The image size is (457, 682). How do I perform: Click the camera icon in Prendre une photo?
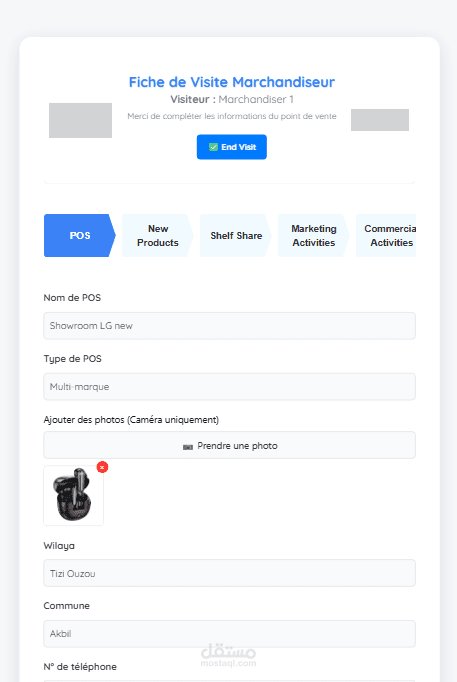coord(188,447)
